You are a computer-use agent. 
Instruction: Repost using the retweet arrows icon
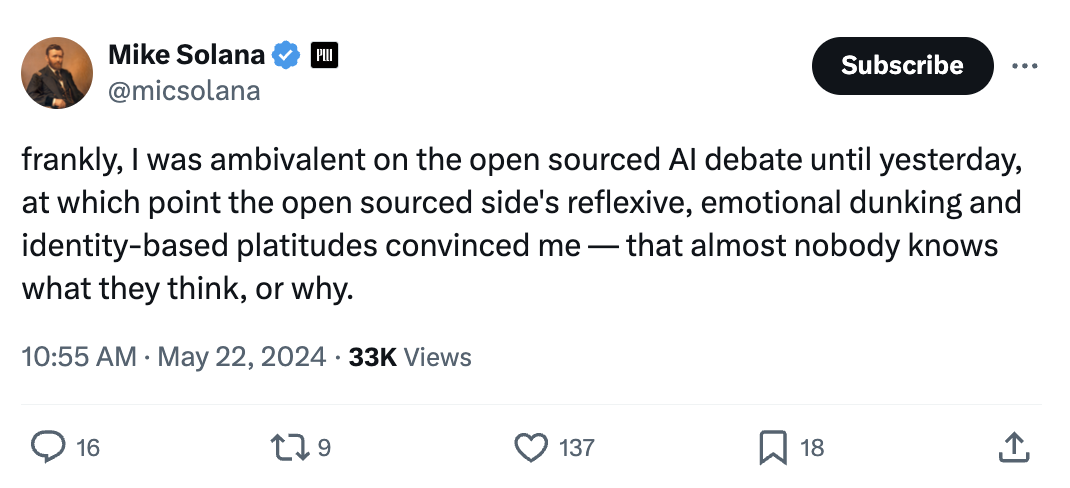[x=291, y=447]
